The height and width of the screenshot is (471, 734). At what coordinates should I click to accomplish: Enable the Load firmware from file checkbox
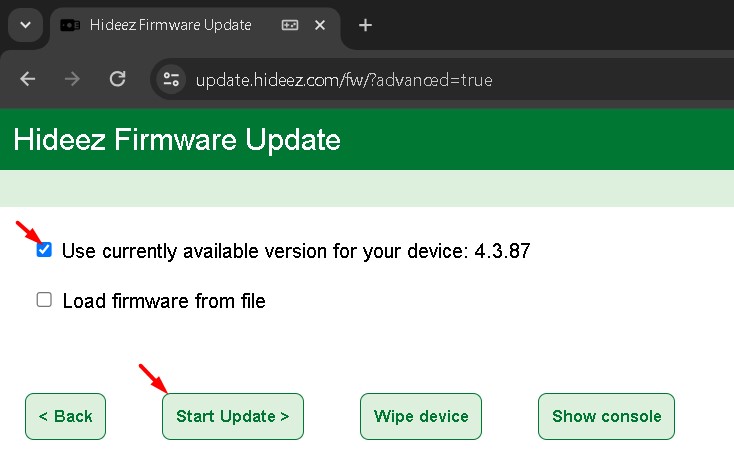point(44,300)
